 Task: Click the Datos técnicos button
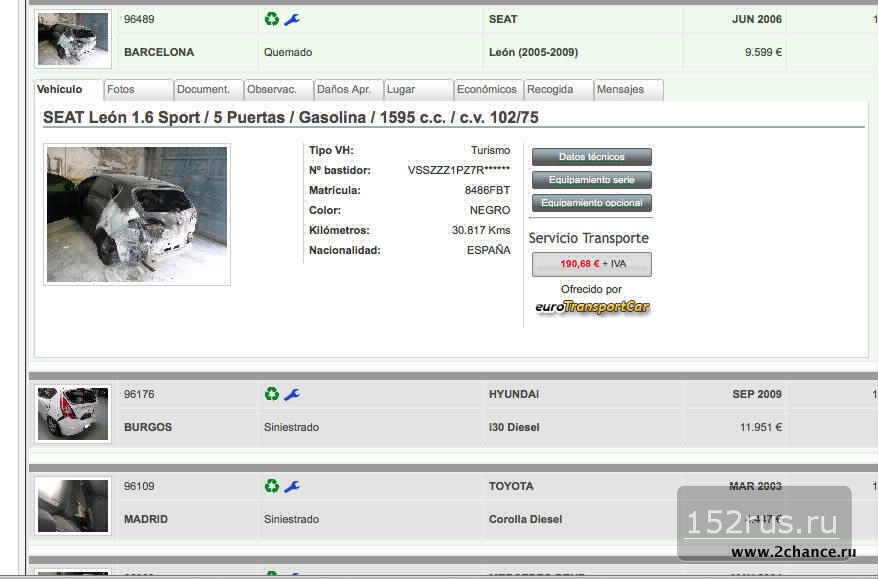[x=592, y=157]
